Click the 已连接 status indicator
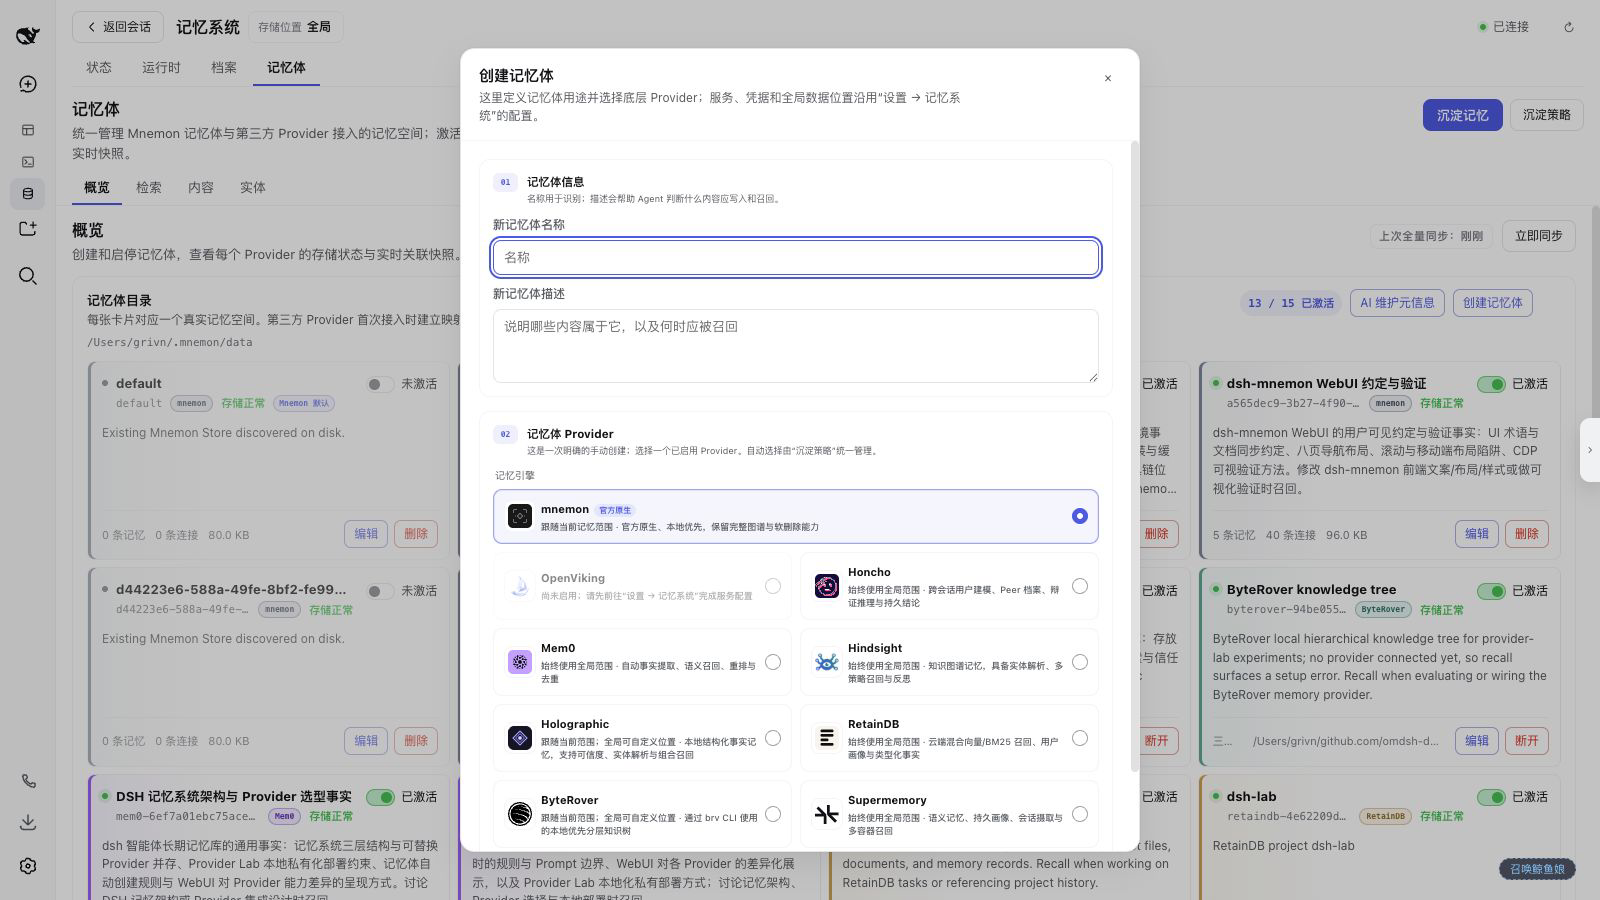 [1504, 27]
